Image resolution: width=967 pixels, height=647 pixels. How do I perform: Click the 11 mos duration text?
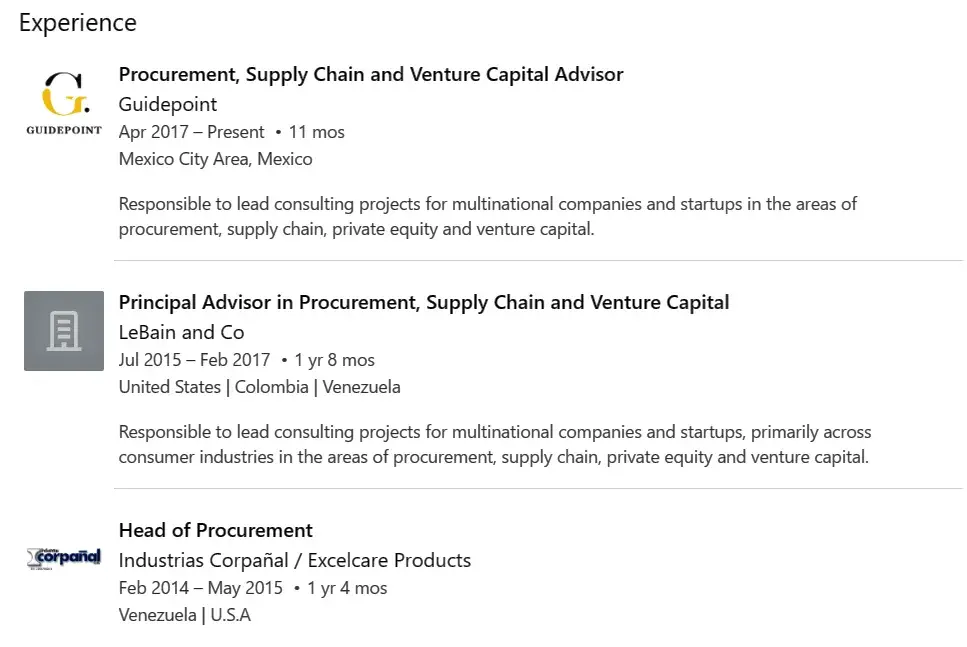317,132
